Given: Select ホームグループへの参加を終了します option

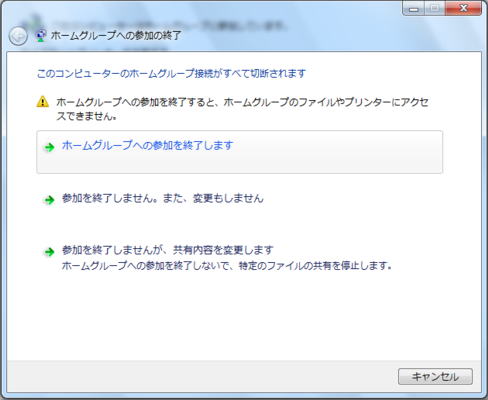Looking at the screenshot, I should (x=147, y=145).
